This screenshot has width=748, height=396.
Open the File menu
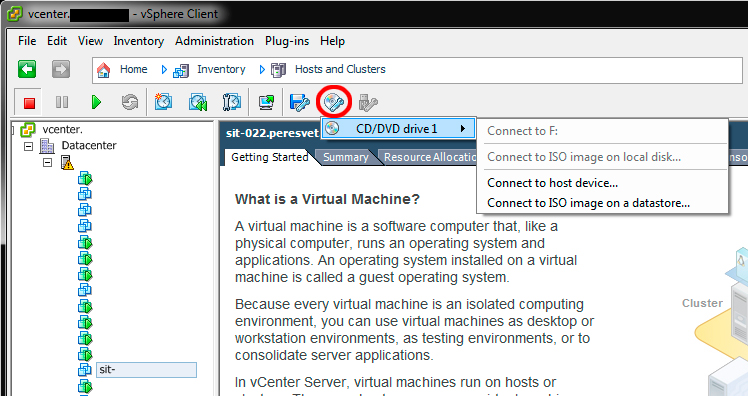[x=27, y=41]
